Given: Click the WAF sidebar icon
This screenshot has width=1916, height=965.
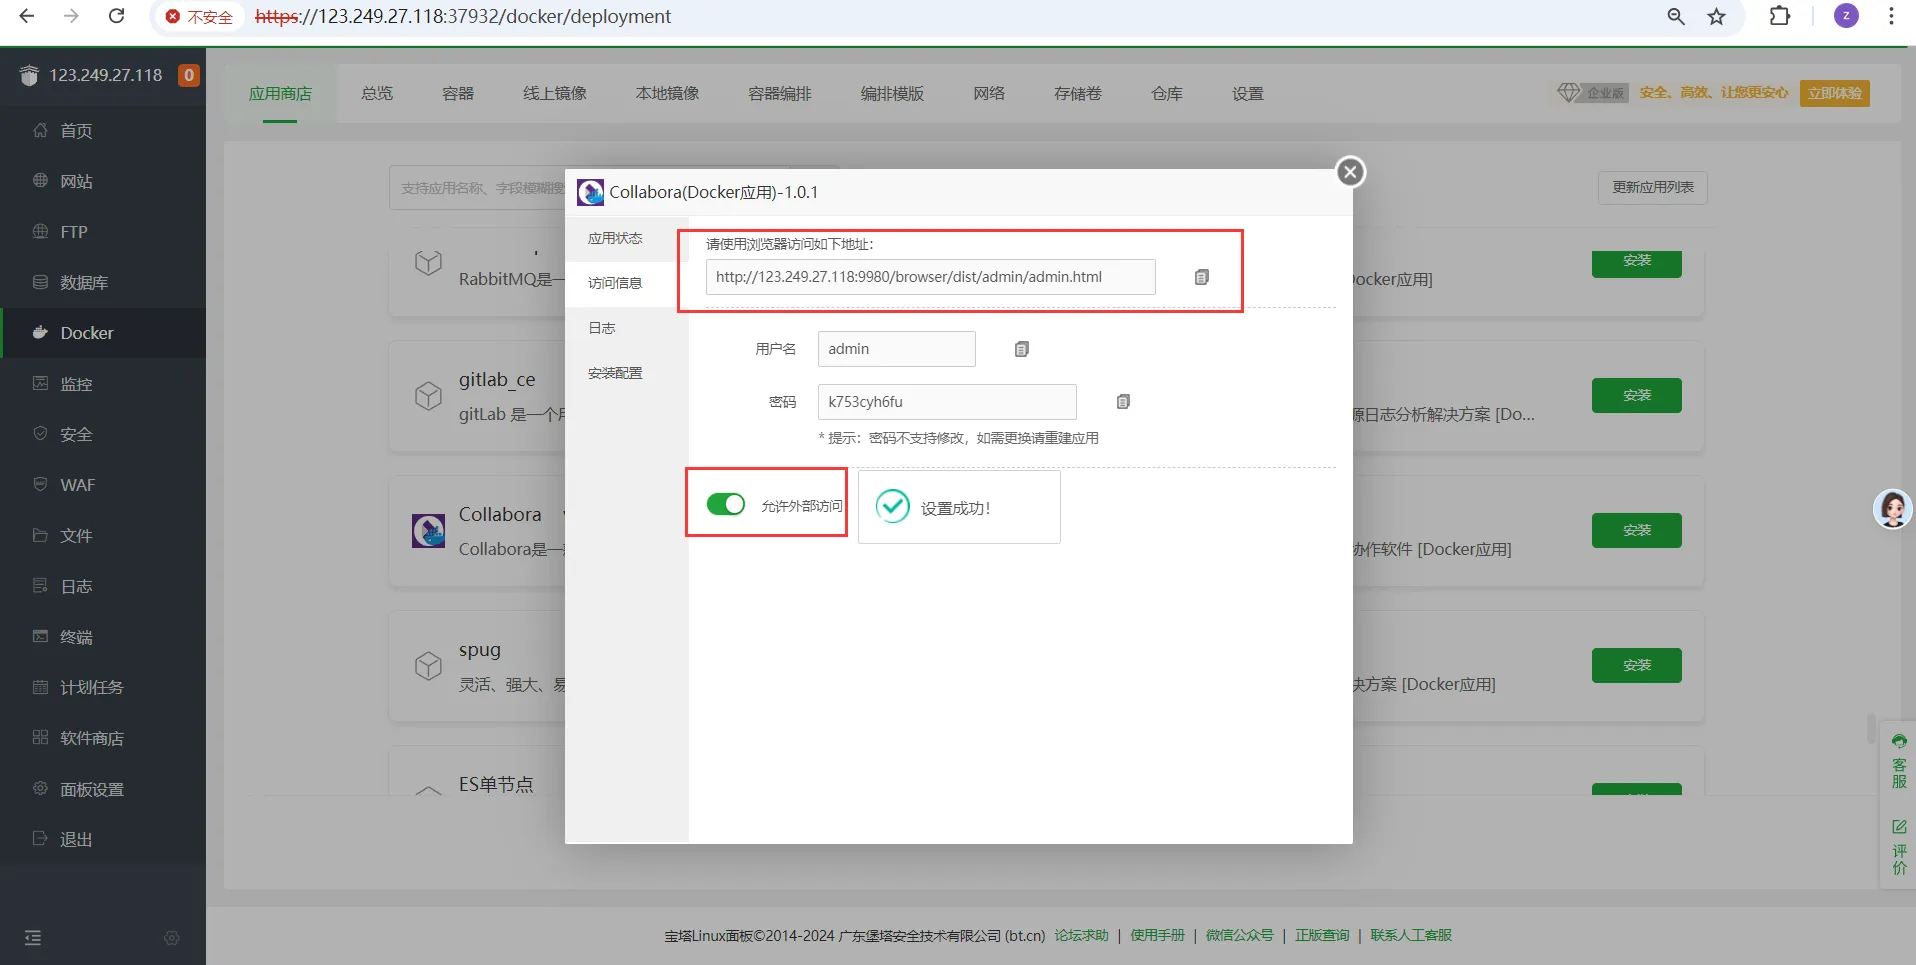Looking at the screenshot, I should pyautogui.click(x=40, y=484).
